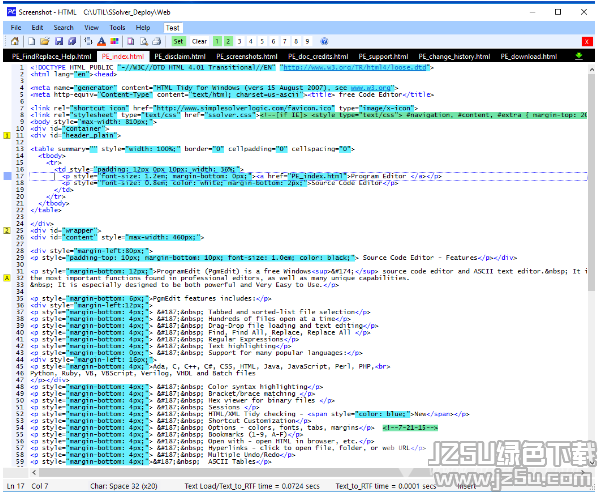This screenshot has height=492, width=598.
Task: Open the Tools menu
Action: pos(117,27)
